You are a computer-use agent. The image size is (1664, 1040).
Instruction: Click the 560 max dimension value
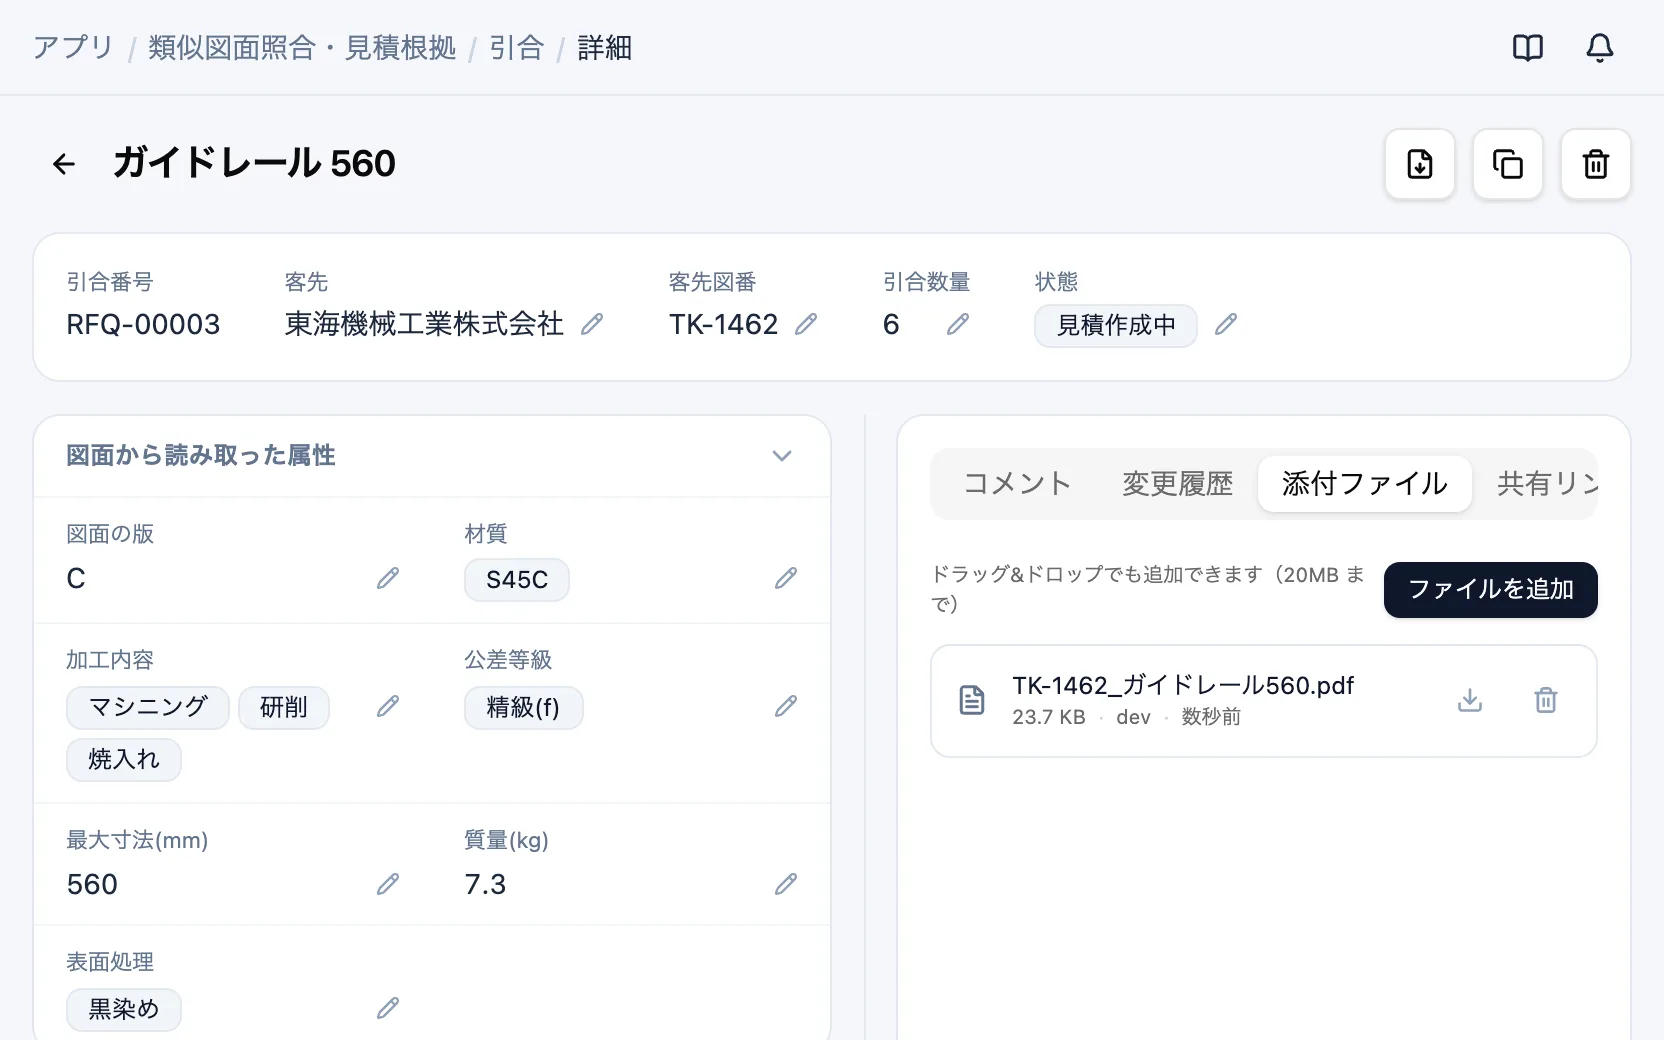pyautogui.click(x=92, y=884)
